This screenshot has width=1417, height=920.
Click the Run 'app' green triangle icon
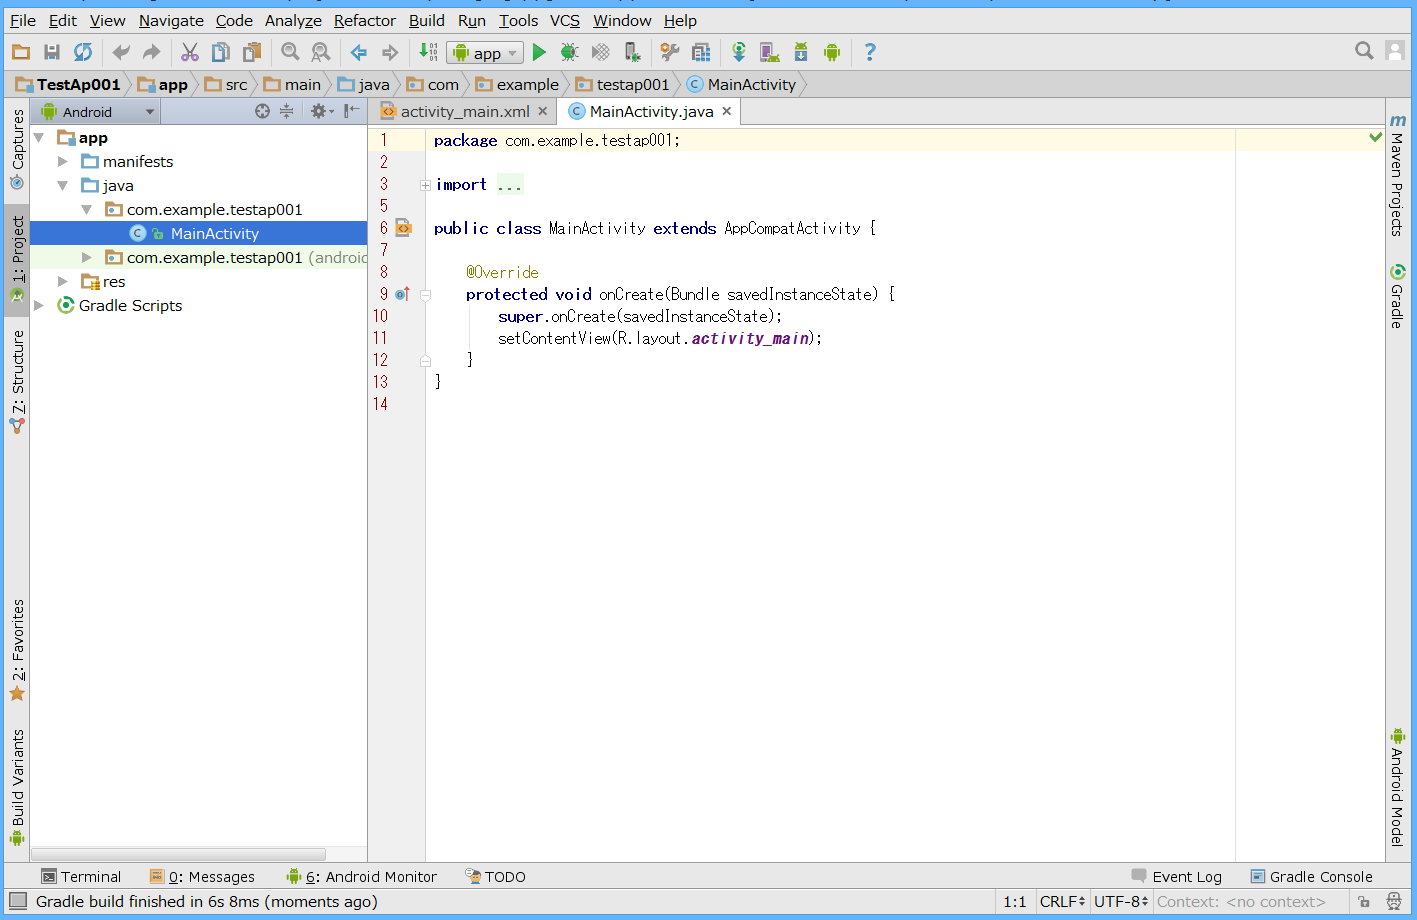[x=539, y=51]
